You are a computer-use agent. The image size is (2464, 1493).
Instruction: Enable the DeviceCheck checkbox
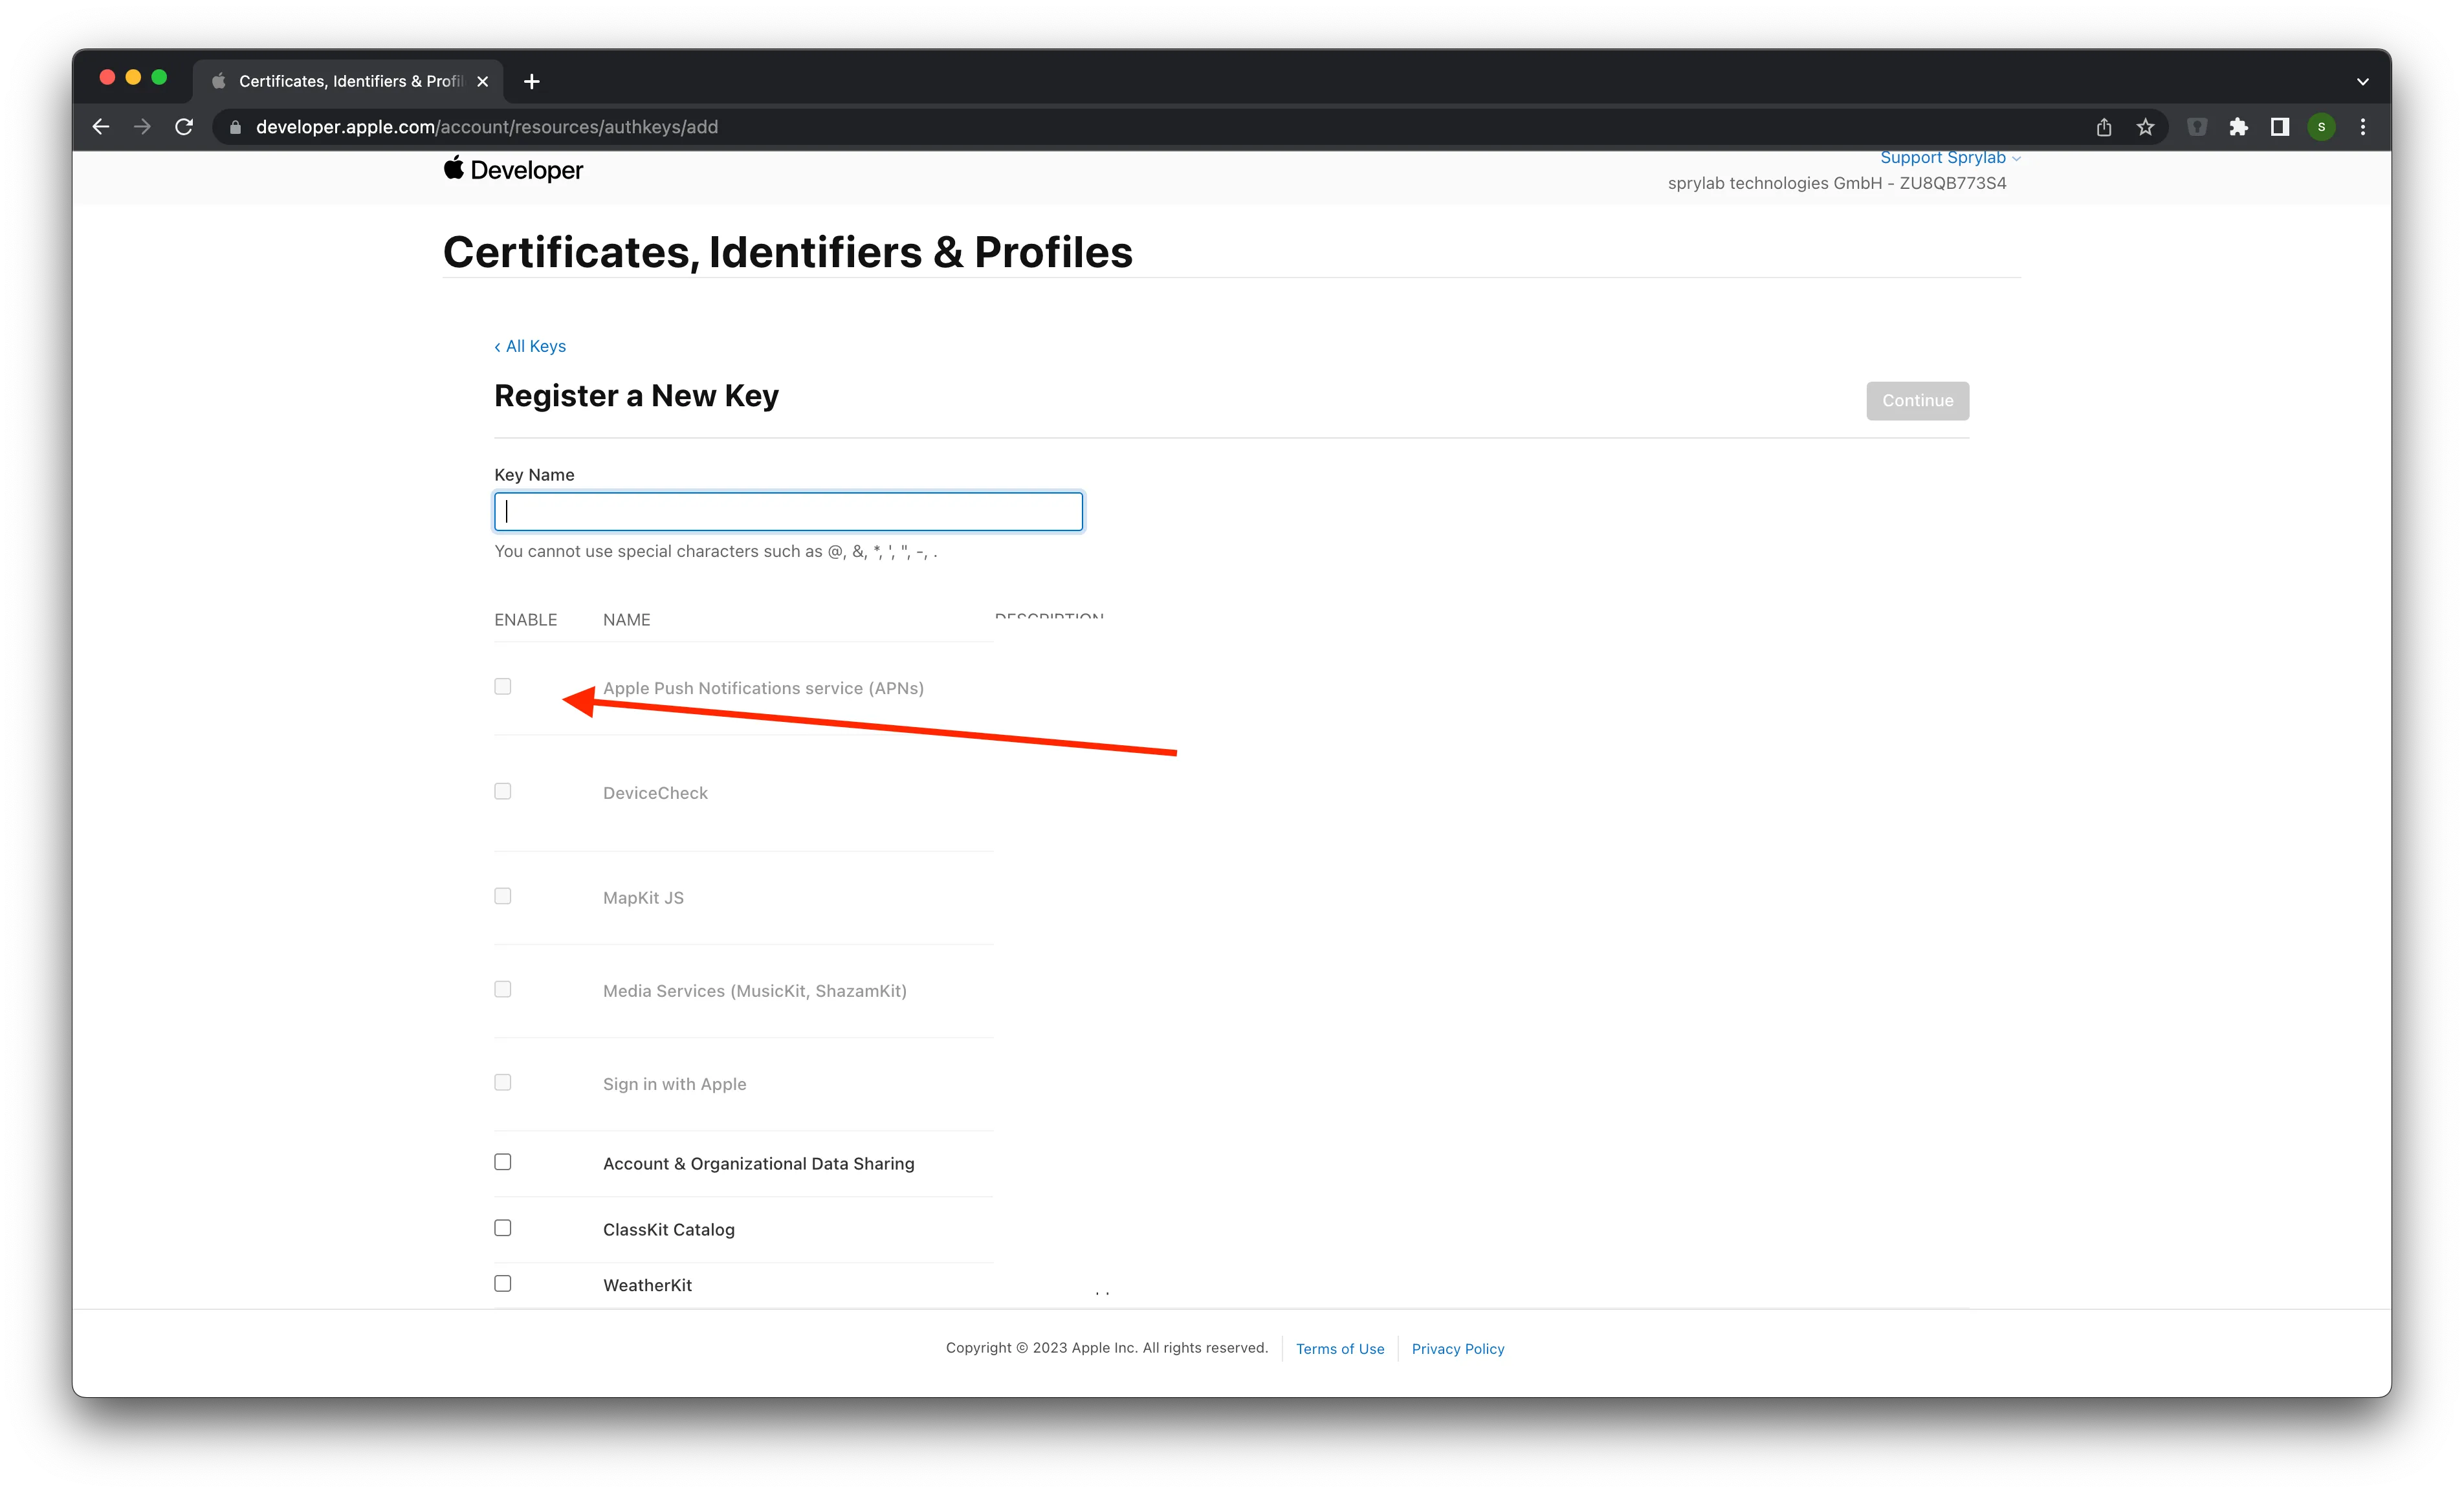click(x=503, y=791)
